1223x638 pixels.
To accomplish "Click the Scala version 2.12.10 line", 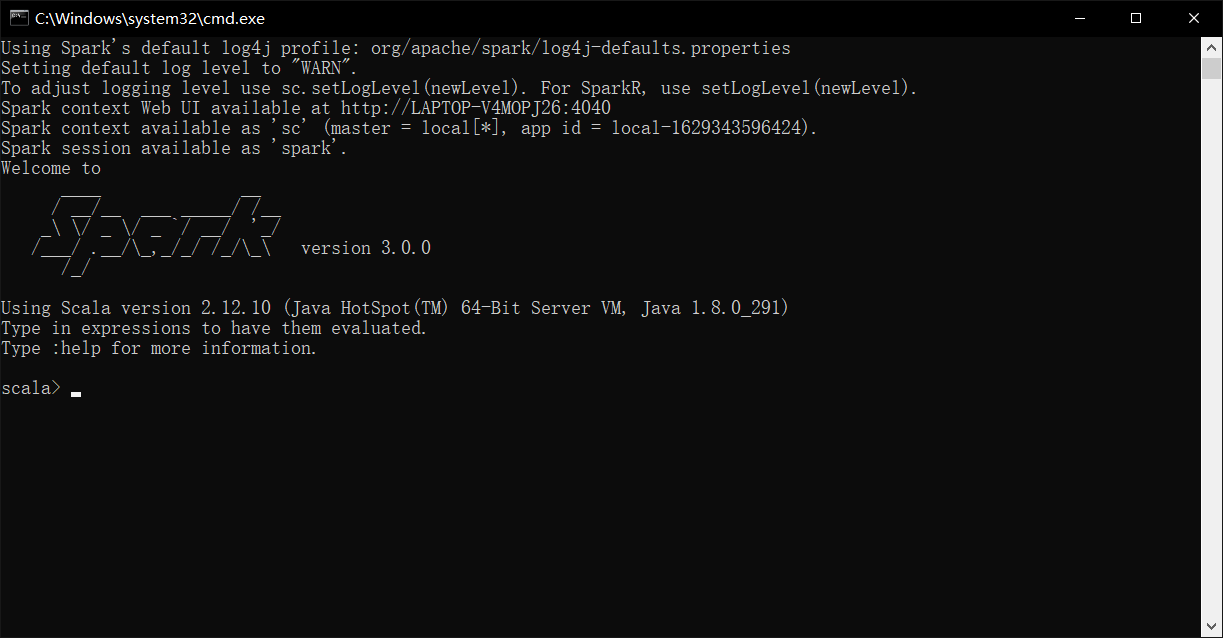I will 200,307.
